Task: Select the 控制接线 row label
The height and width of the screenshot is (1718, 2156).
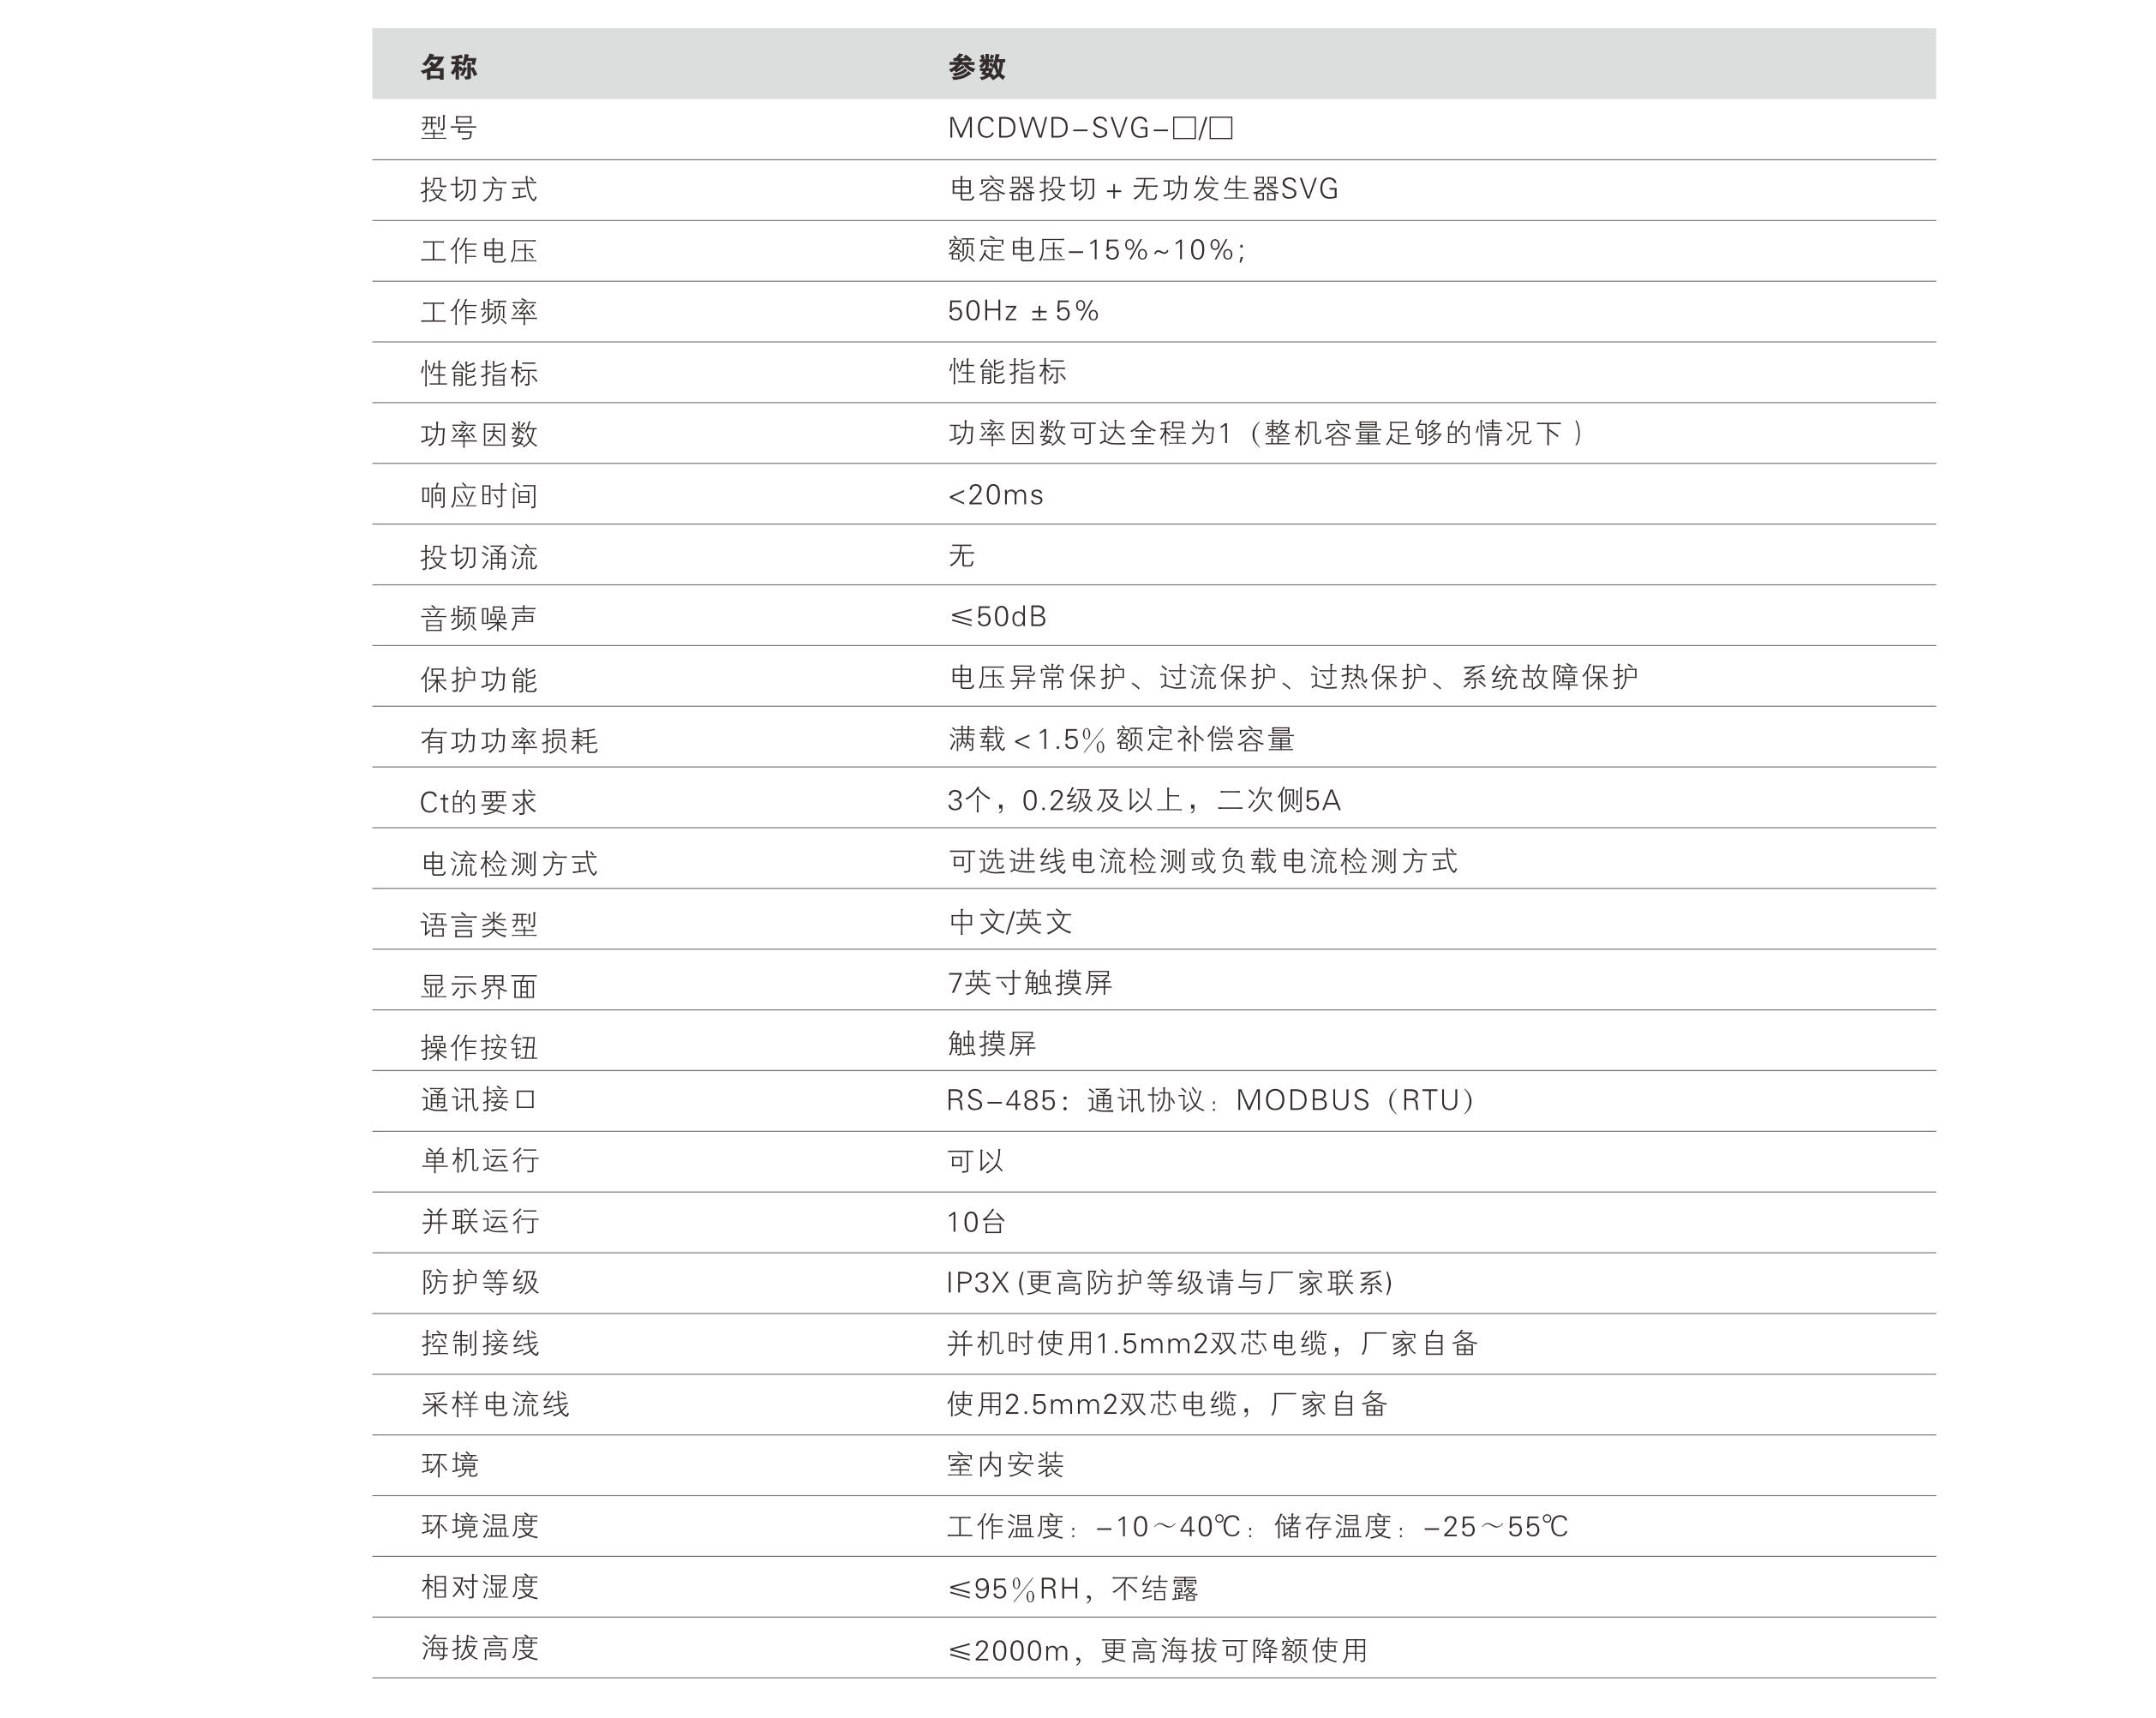Action: [x=479, y=1343]
